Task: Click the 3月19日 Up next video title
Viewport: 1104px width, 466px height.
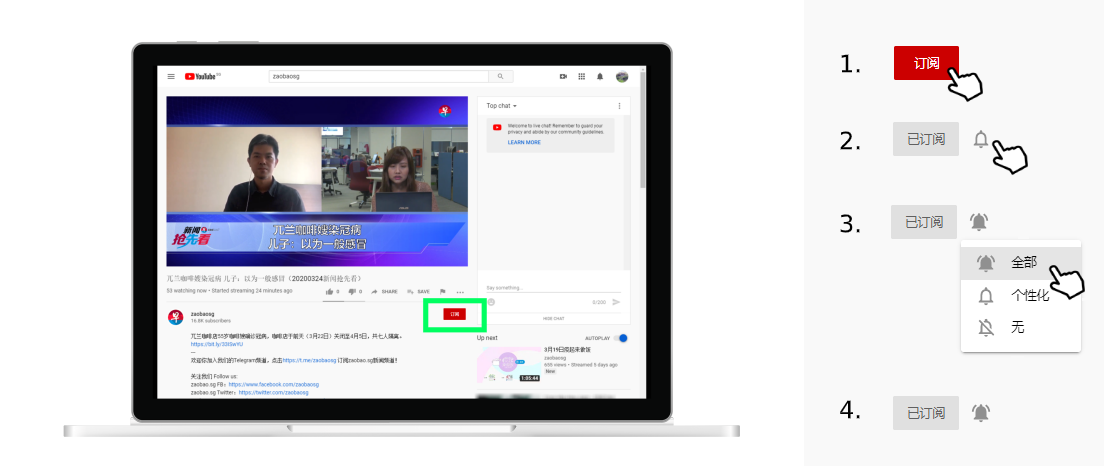Action: pos(567,350)
